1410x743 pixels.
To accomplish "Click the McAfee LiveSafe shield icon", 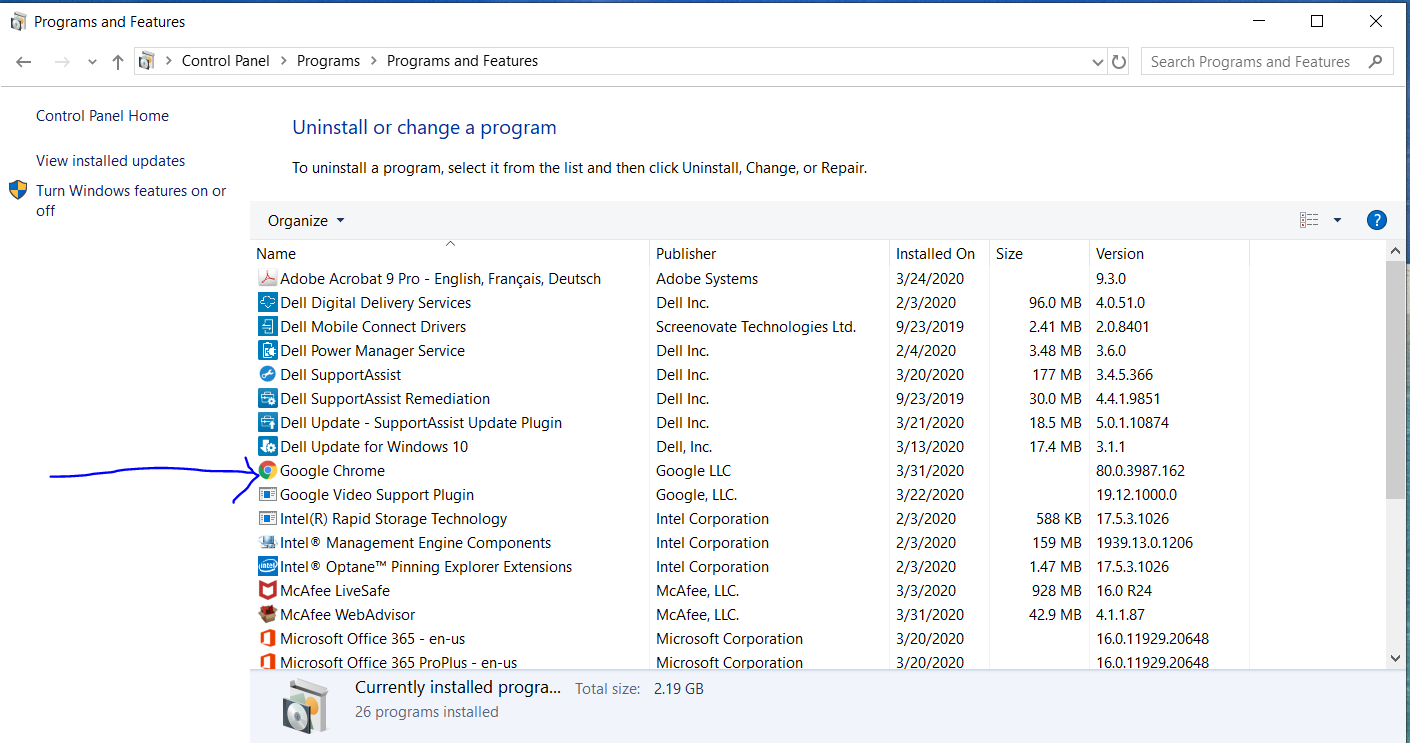I will click(267, 591).
